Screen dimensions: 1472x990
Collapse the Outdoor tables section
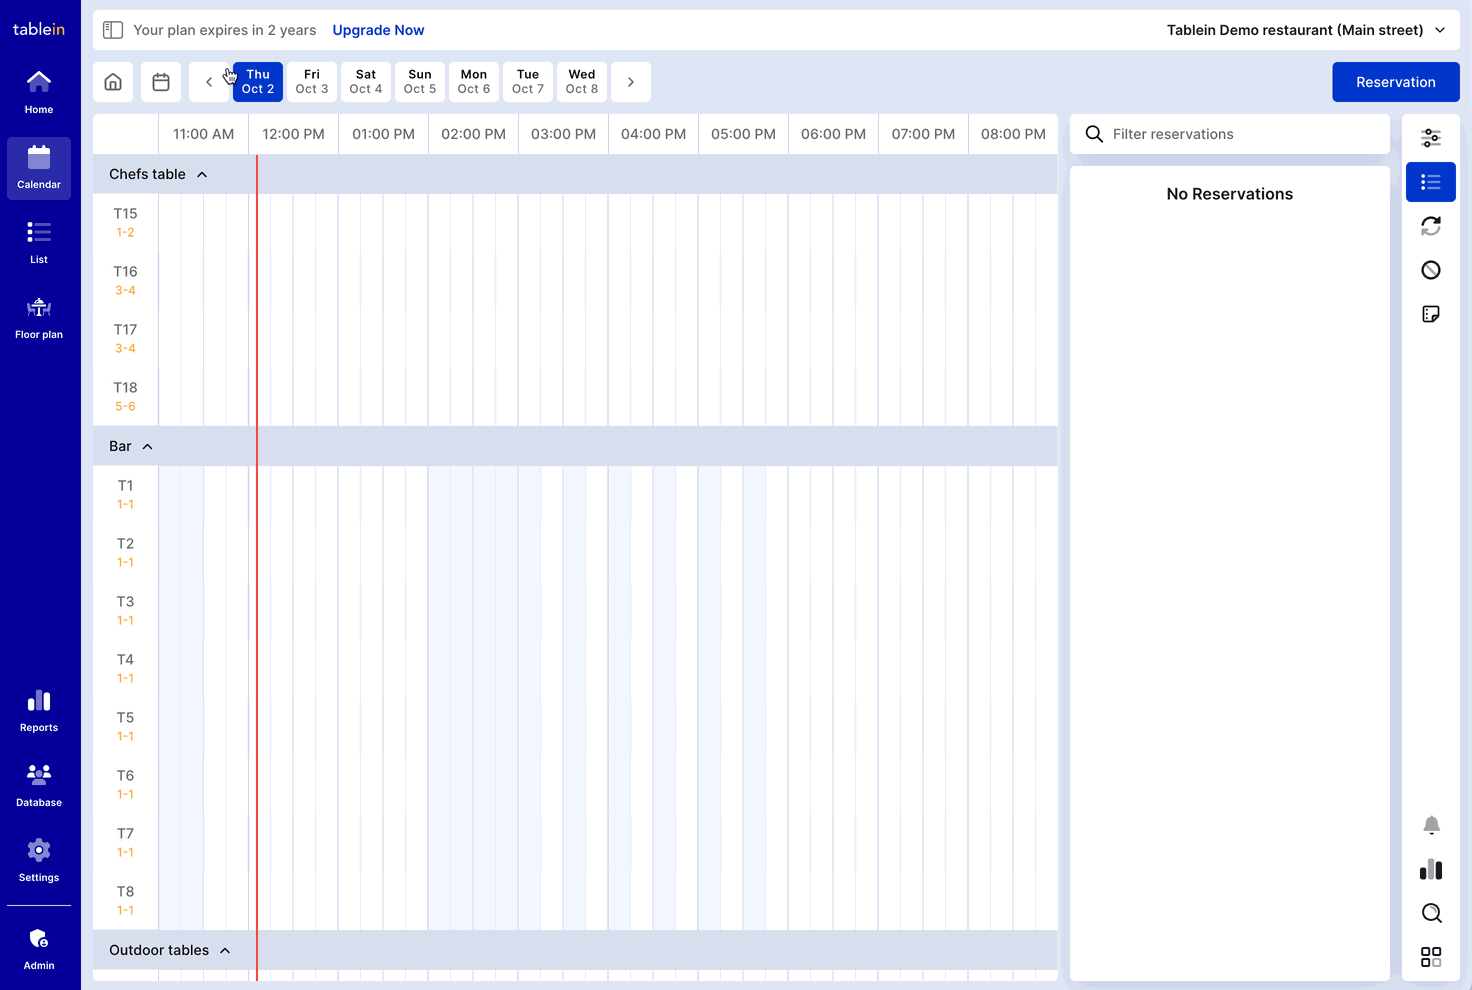[225, 950]
